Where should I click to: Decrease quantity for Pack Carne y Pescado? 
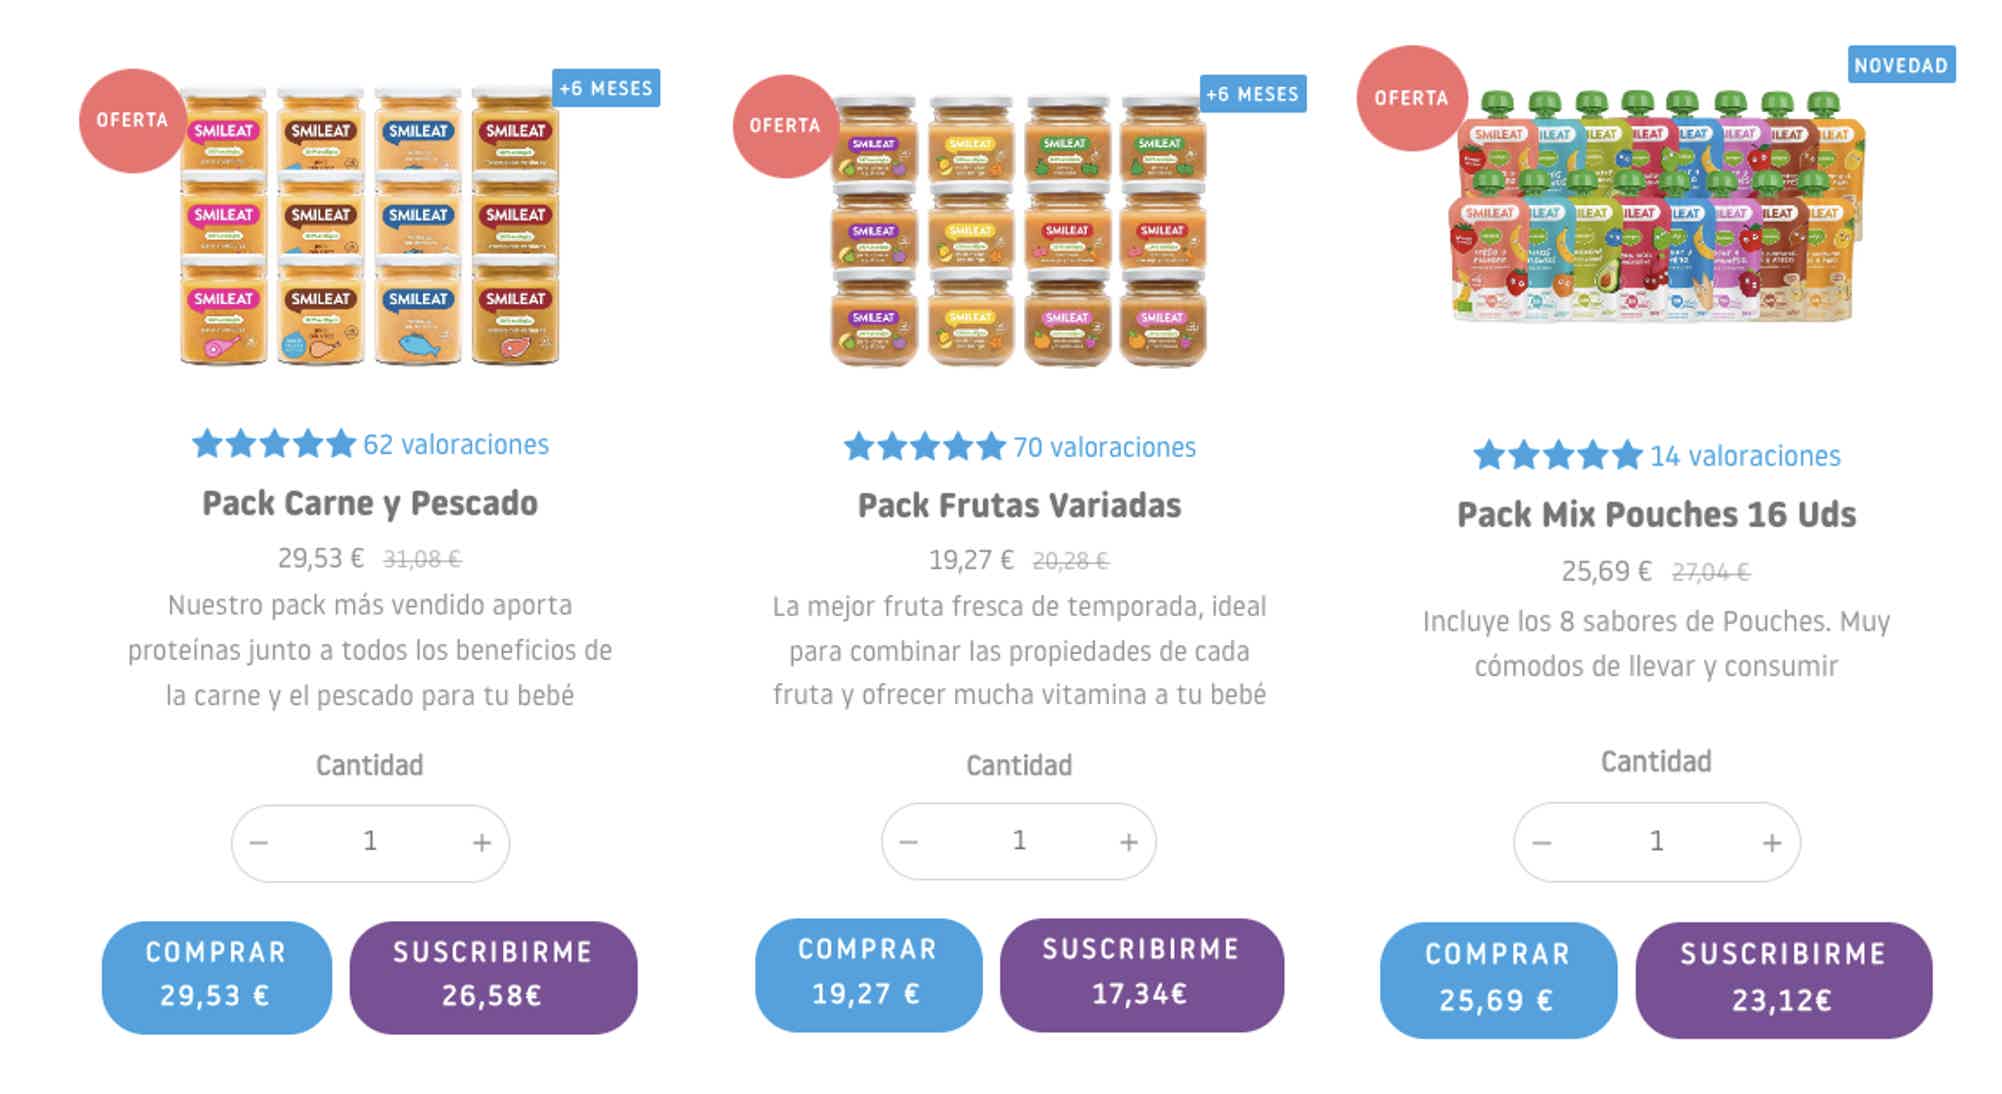click(259, 843)
